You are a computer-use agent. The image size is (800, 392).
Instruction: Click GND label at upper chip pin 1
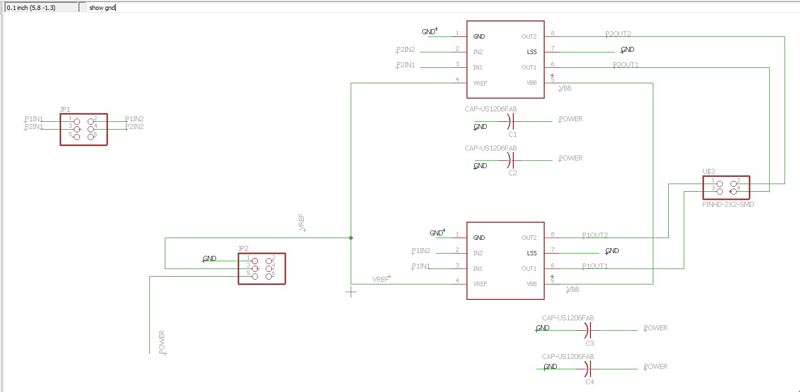(429, 32)
